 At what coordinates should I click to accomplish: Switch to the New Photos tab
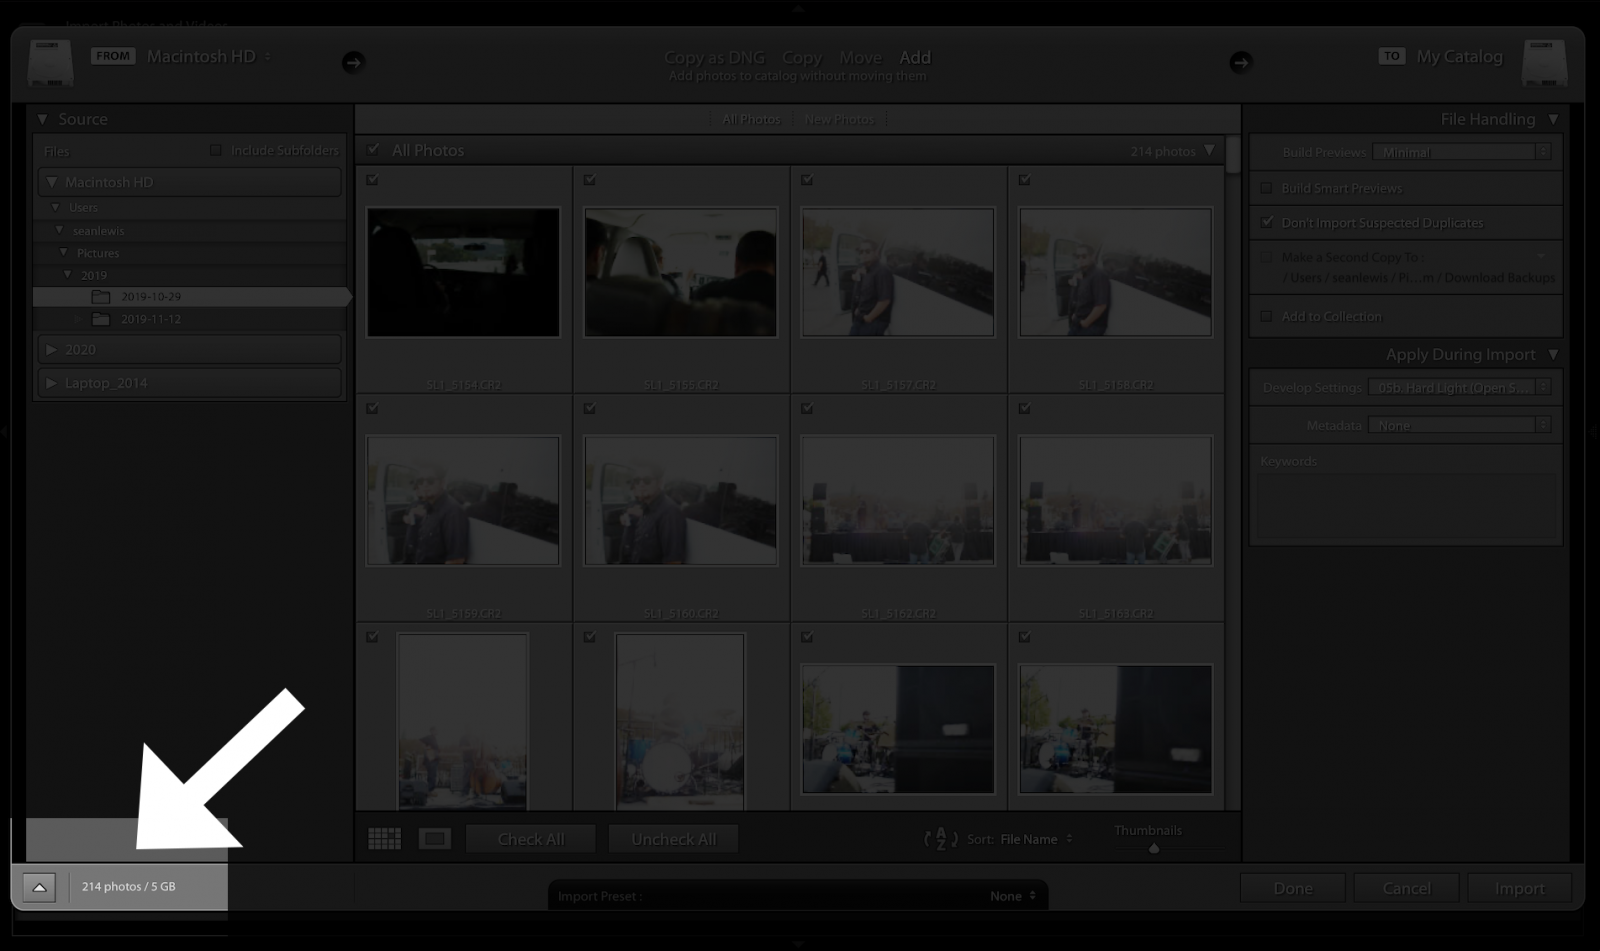[838, 119]
